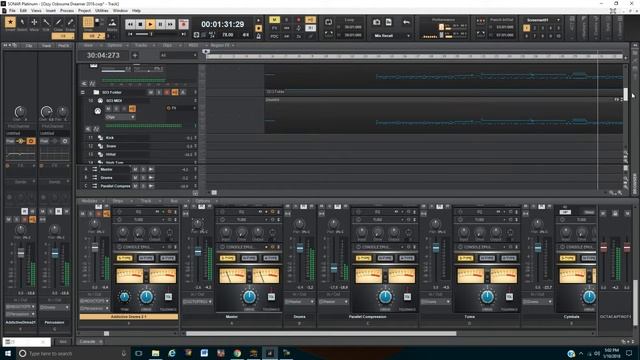Toggle global Mute M button in Mix module
The width and height of the screenshot is (640, 360).
pos(274,20)
